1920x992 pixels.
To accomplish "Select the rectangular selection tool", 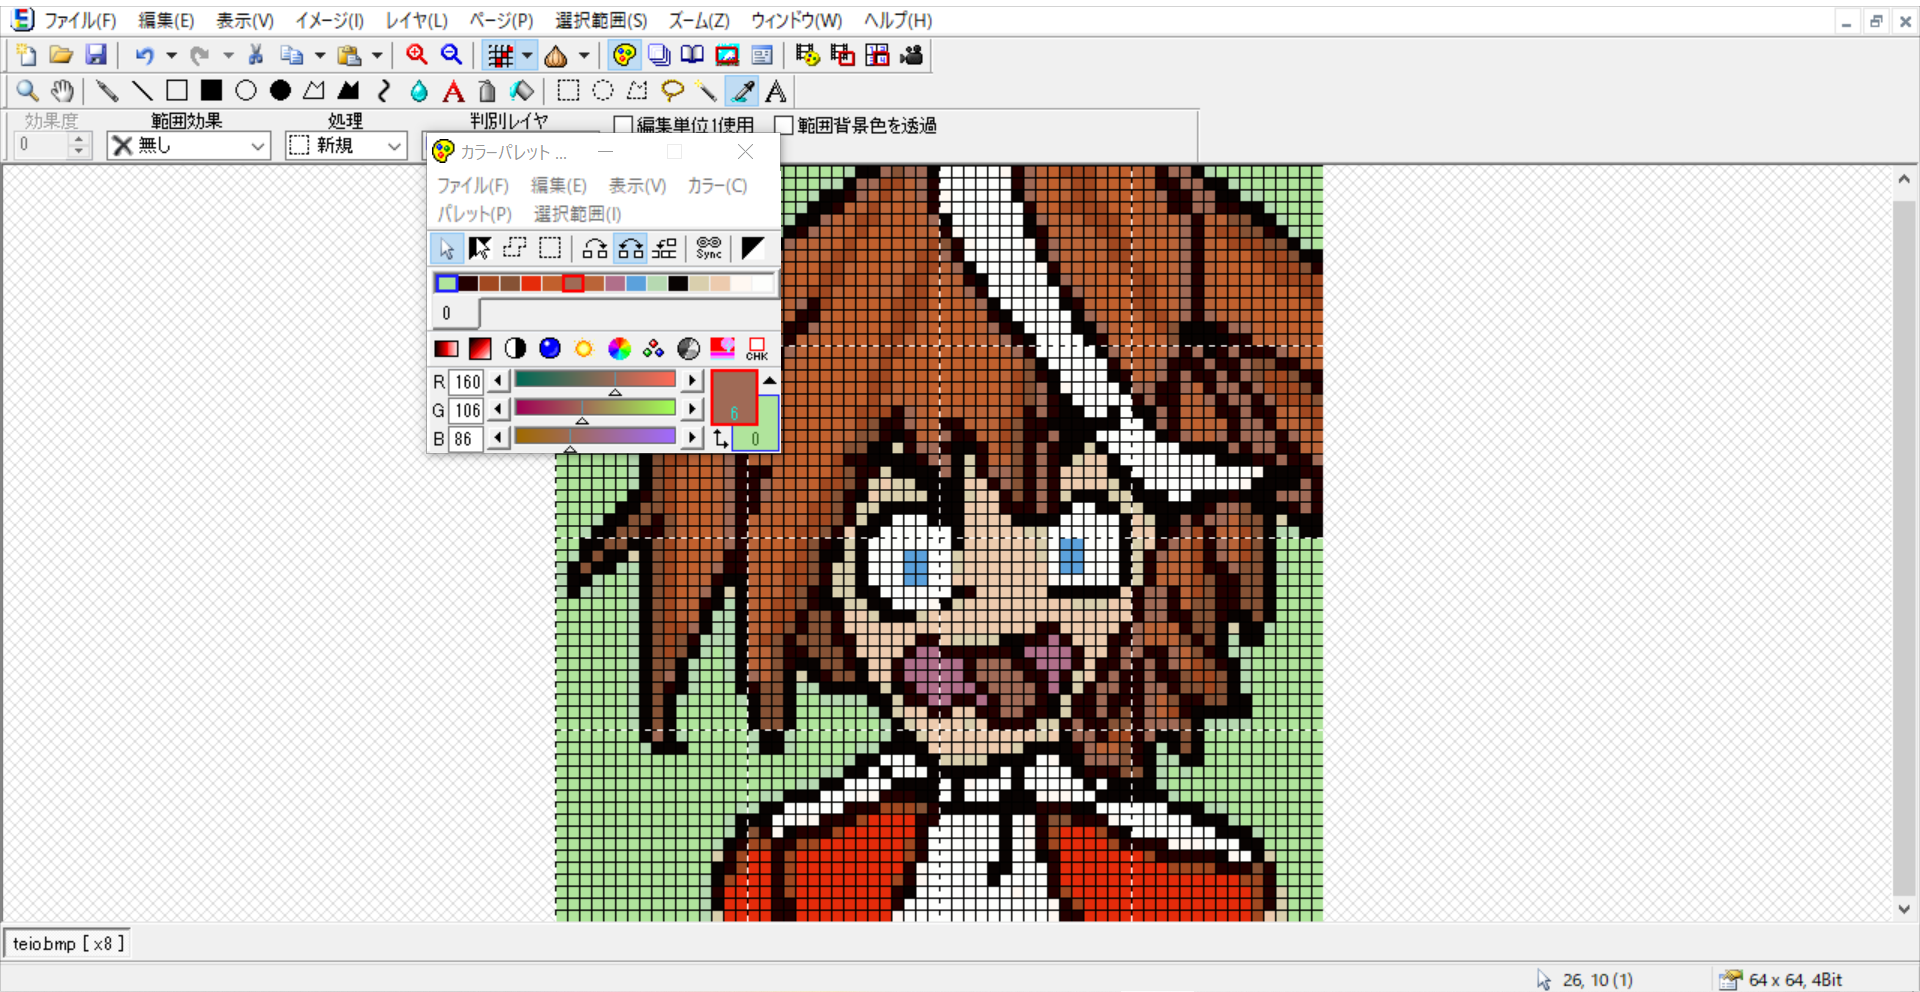I will [568, 91].
